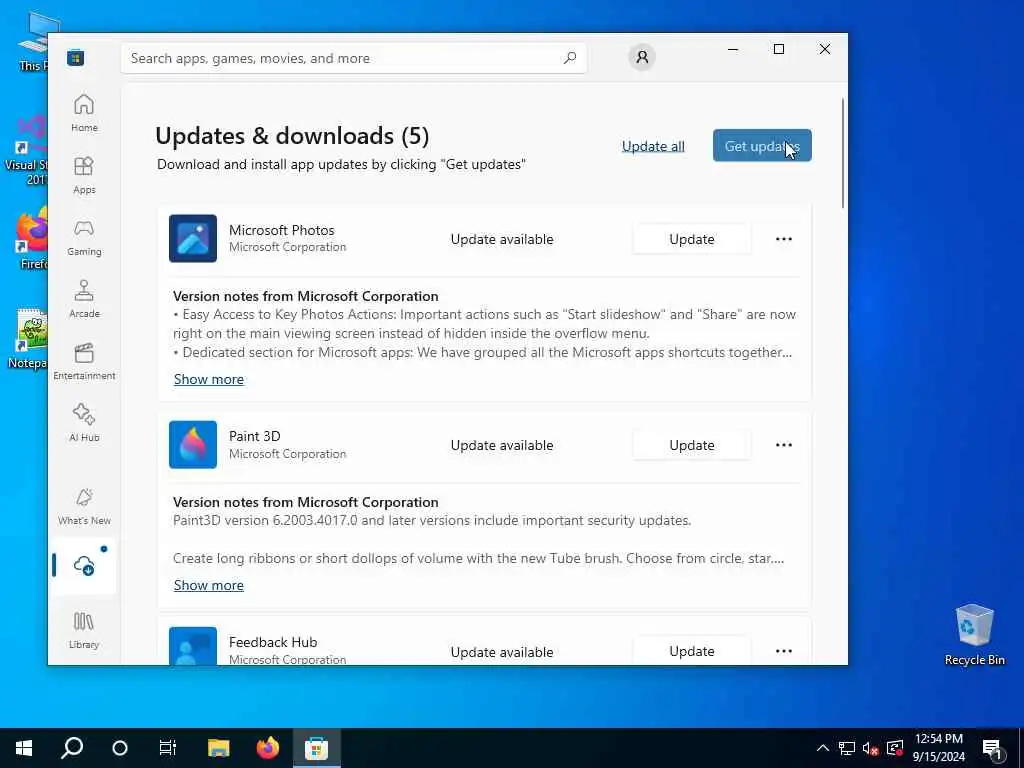Expand Show more for Microsoft Photos notes
This screenshot has width=1024, height=768.
click(209, 379)
